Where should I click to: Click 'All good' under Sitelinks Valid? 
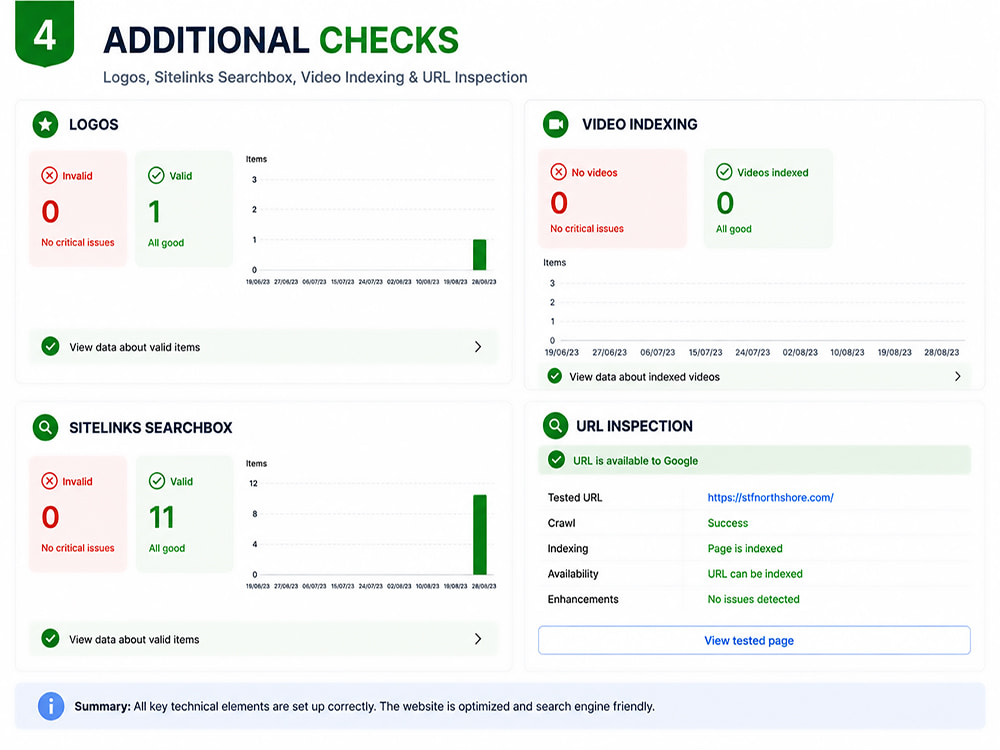pyautogui.click(x=166, y=548)
